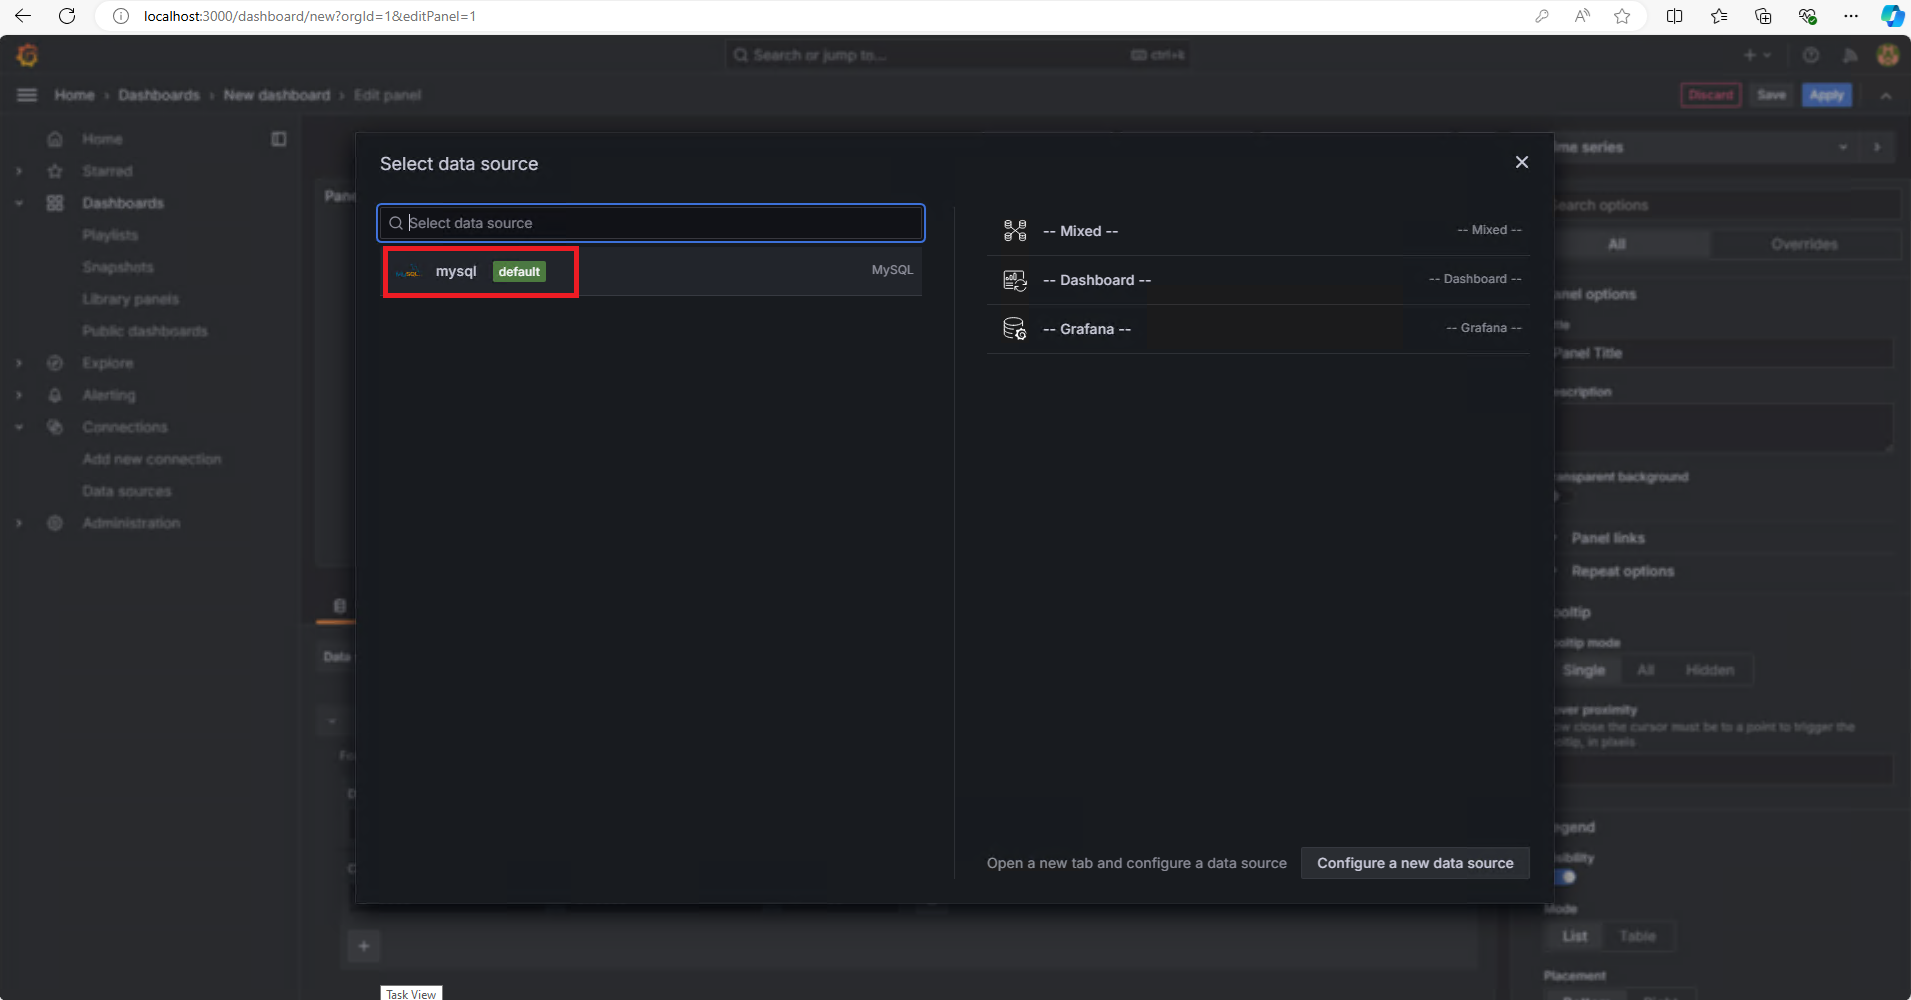Open Explore in the sidebar
The height and width of the screenshot is (1000, 1911).
click(x=107, y=363)
